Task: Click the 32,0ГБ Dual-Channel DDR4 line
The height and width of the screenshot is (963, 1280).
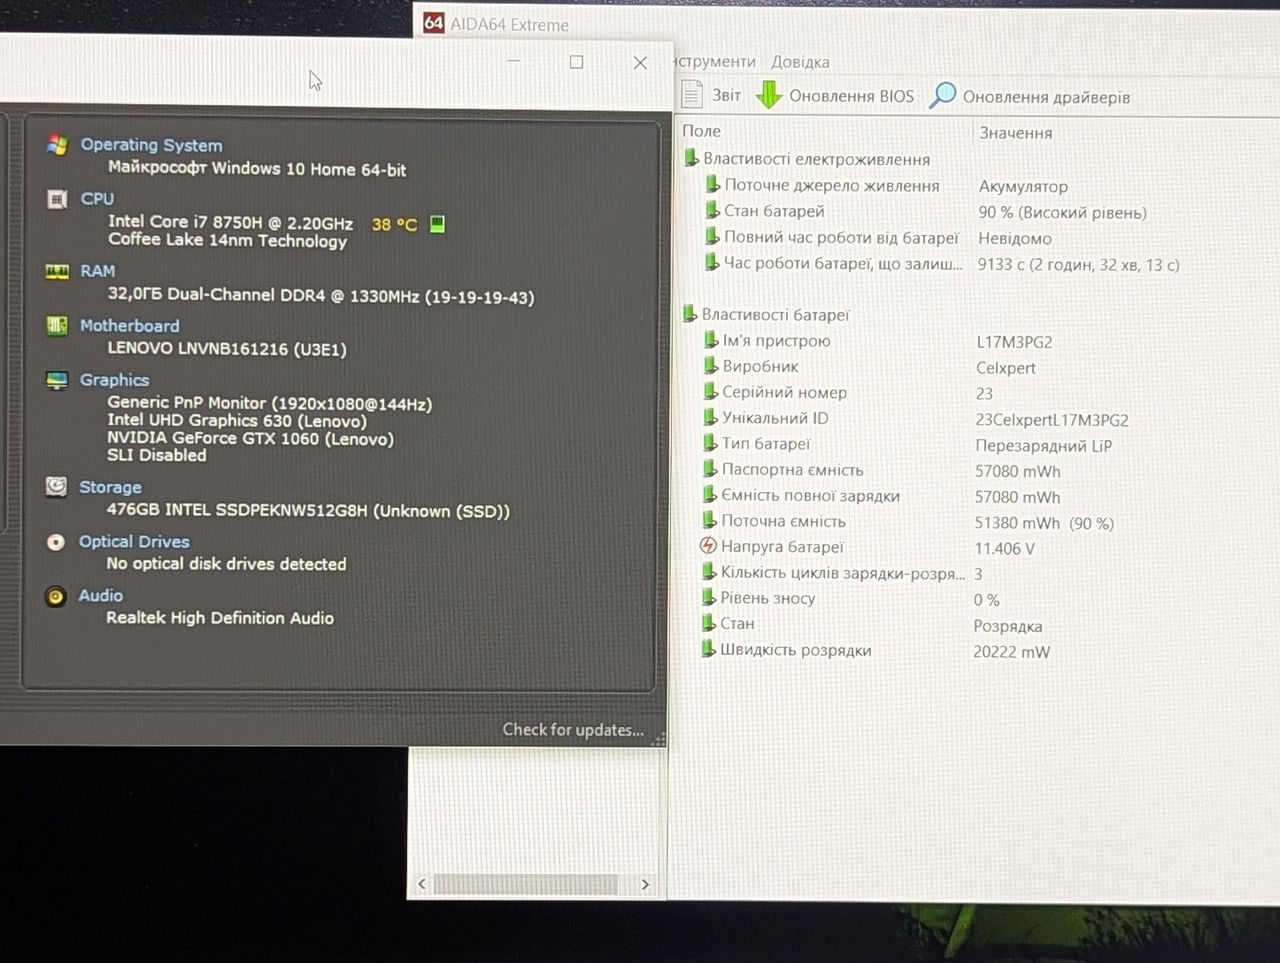Action: tap(321, 296)
